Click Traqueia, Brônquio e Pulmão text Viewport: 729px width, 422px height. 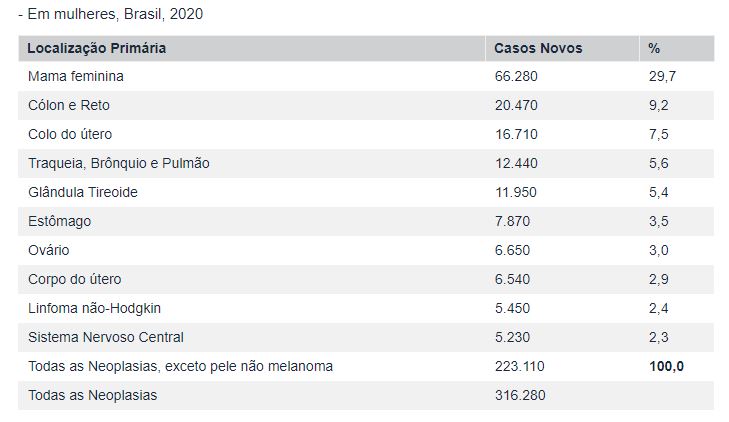coord(119,163)
